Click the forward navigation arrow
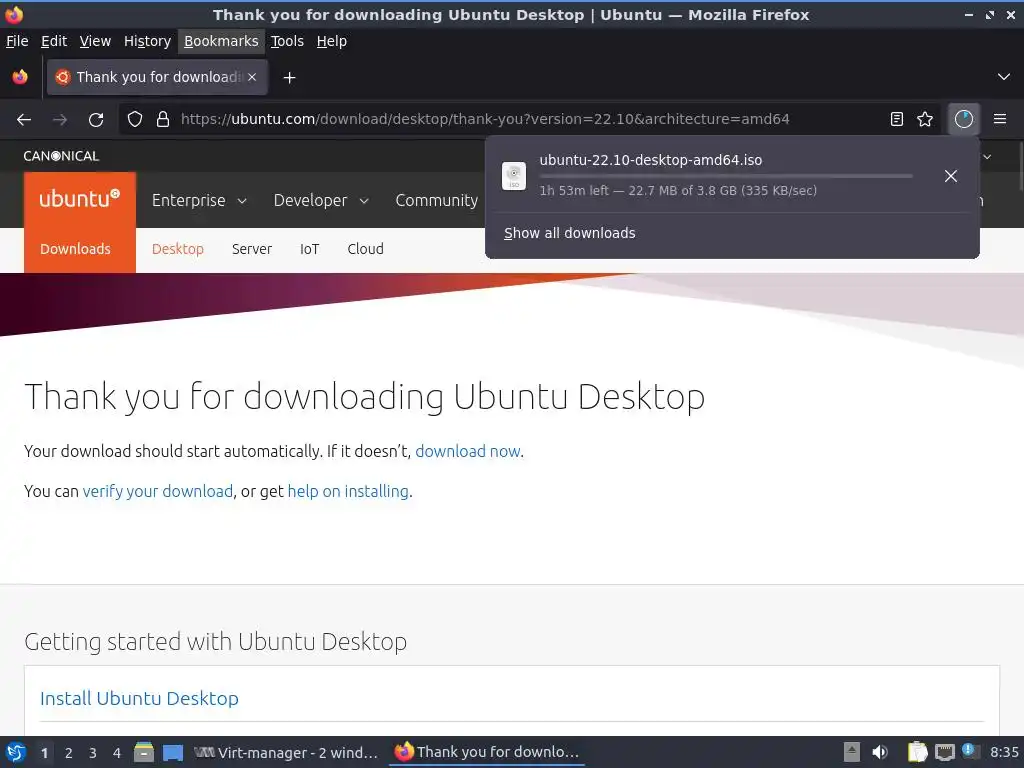 (60, 120)
